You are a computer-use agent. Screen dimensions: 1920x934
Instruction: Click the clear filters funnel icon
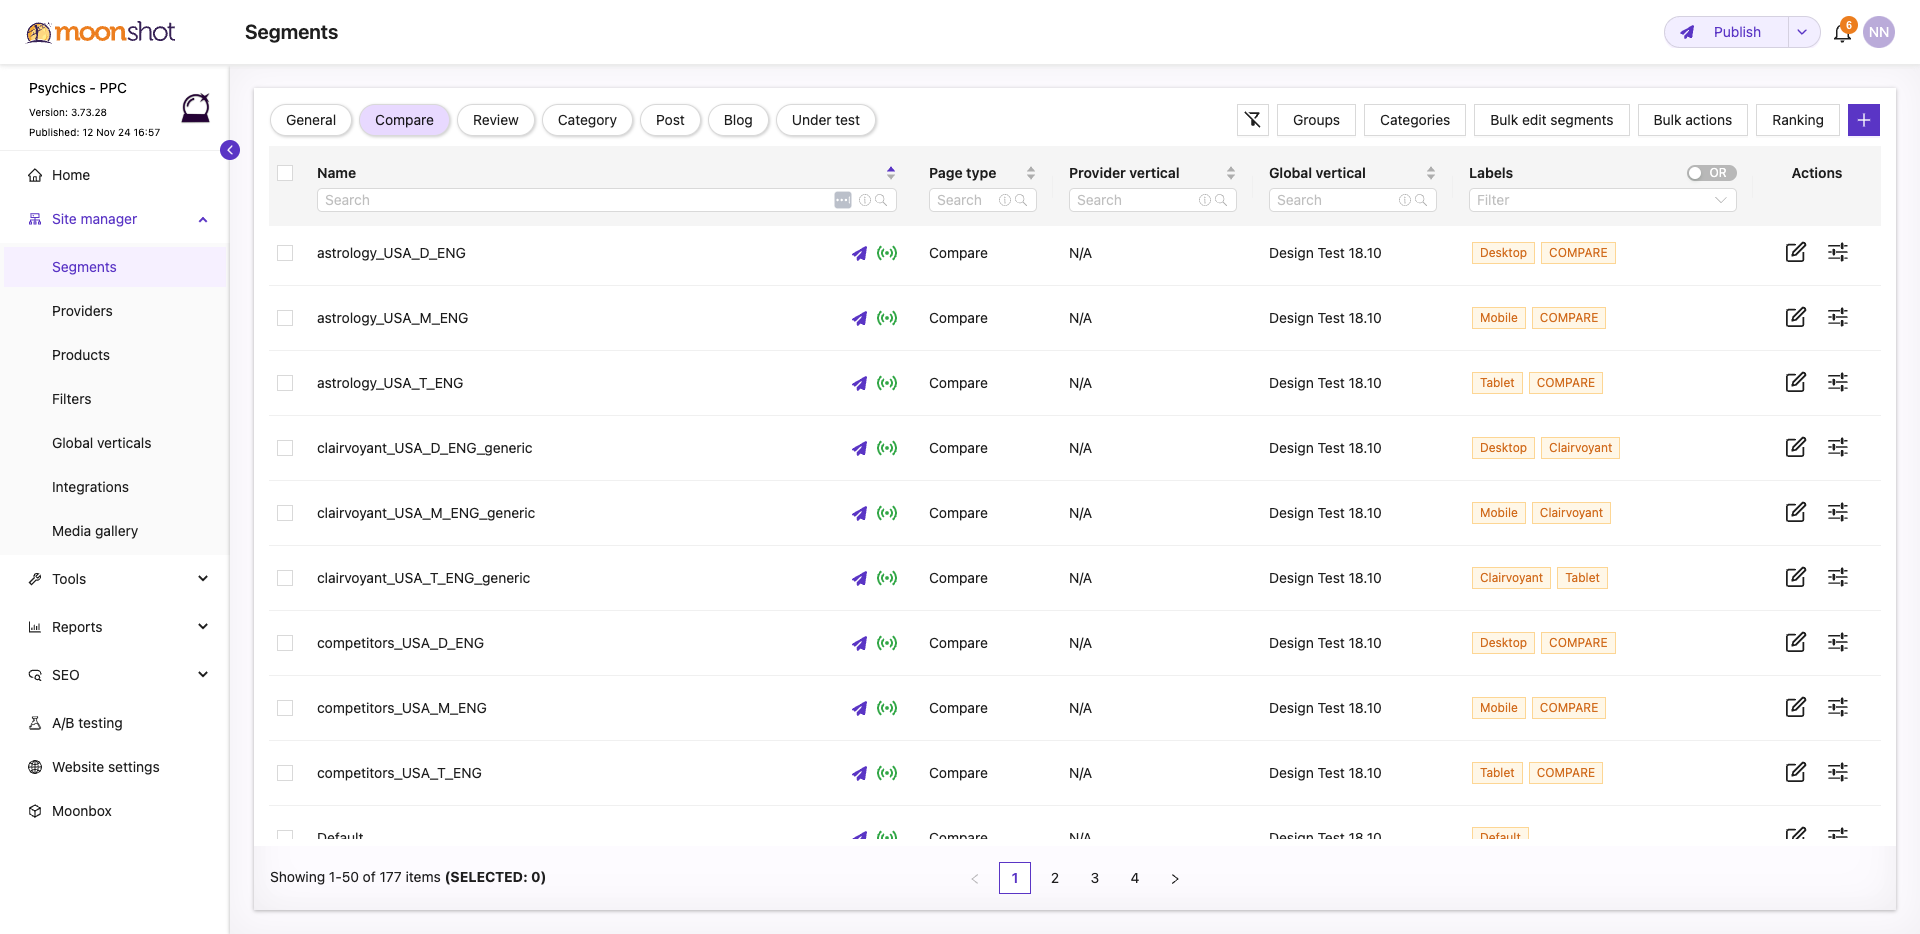point(1253,120)
